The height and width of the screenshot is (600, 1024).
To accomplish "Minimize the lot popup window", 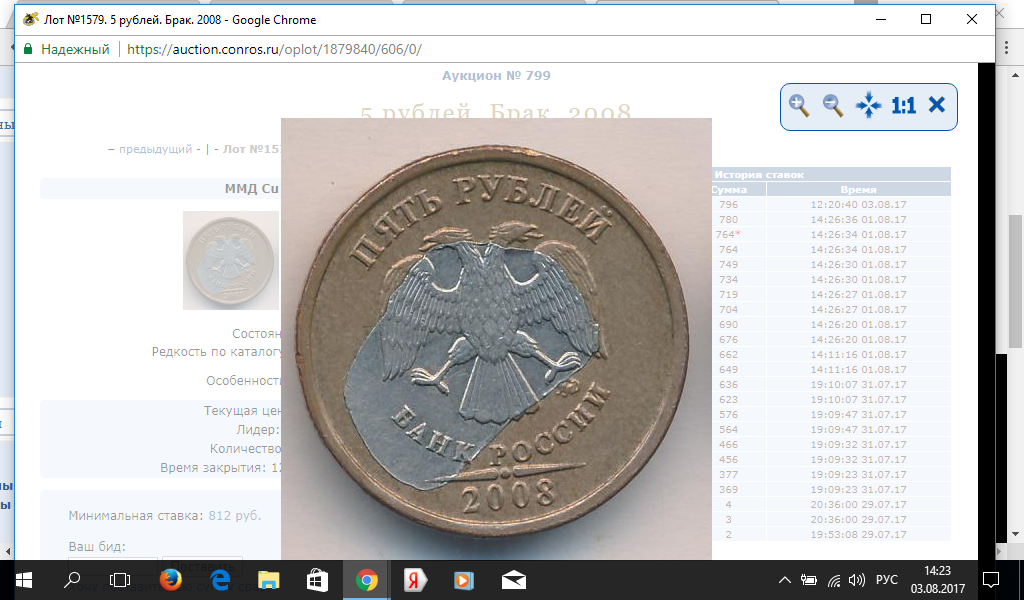I will point(882,20).
